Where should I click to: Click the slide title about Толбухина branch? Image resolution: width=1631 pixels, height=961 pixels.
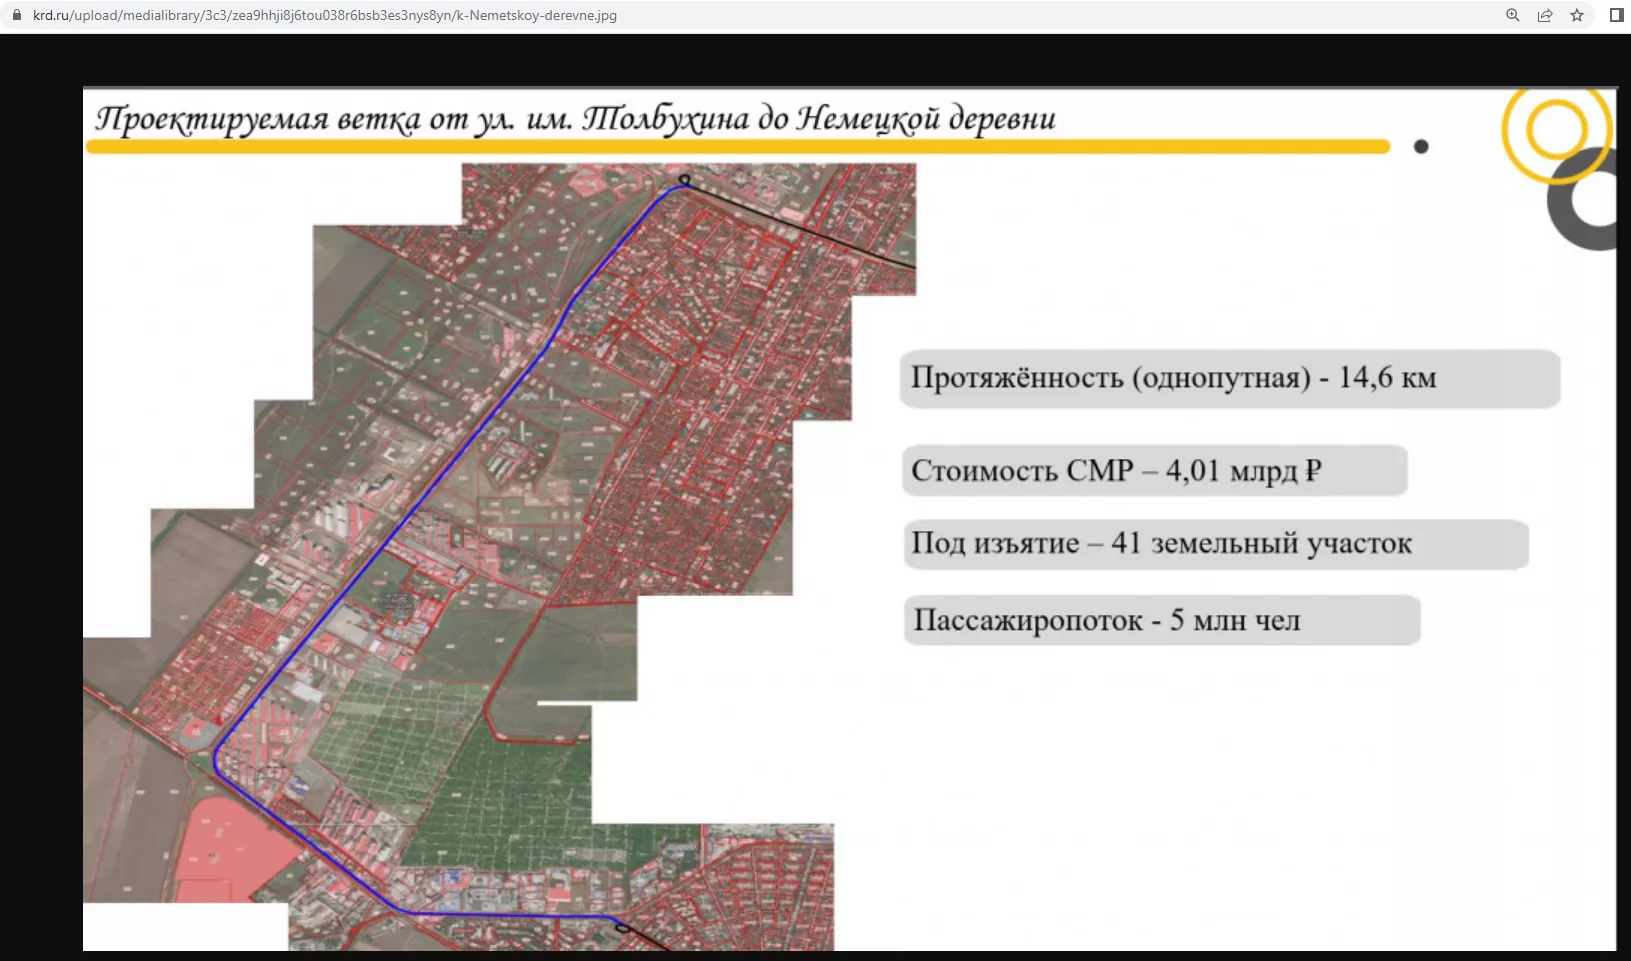[x=575, y=118]
